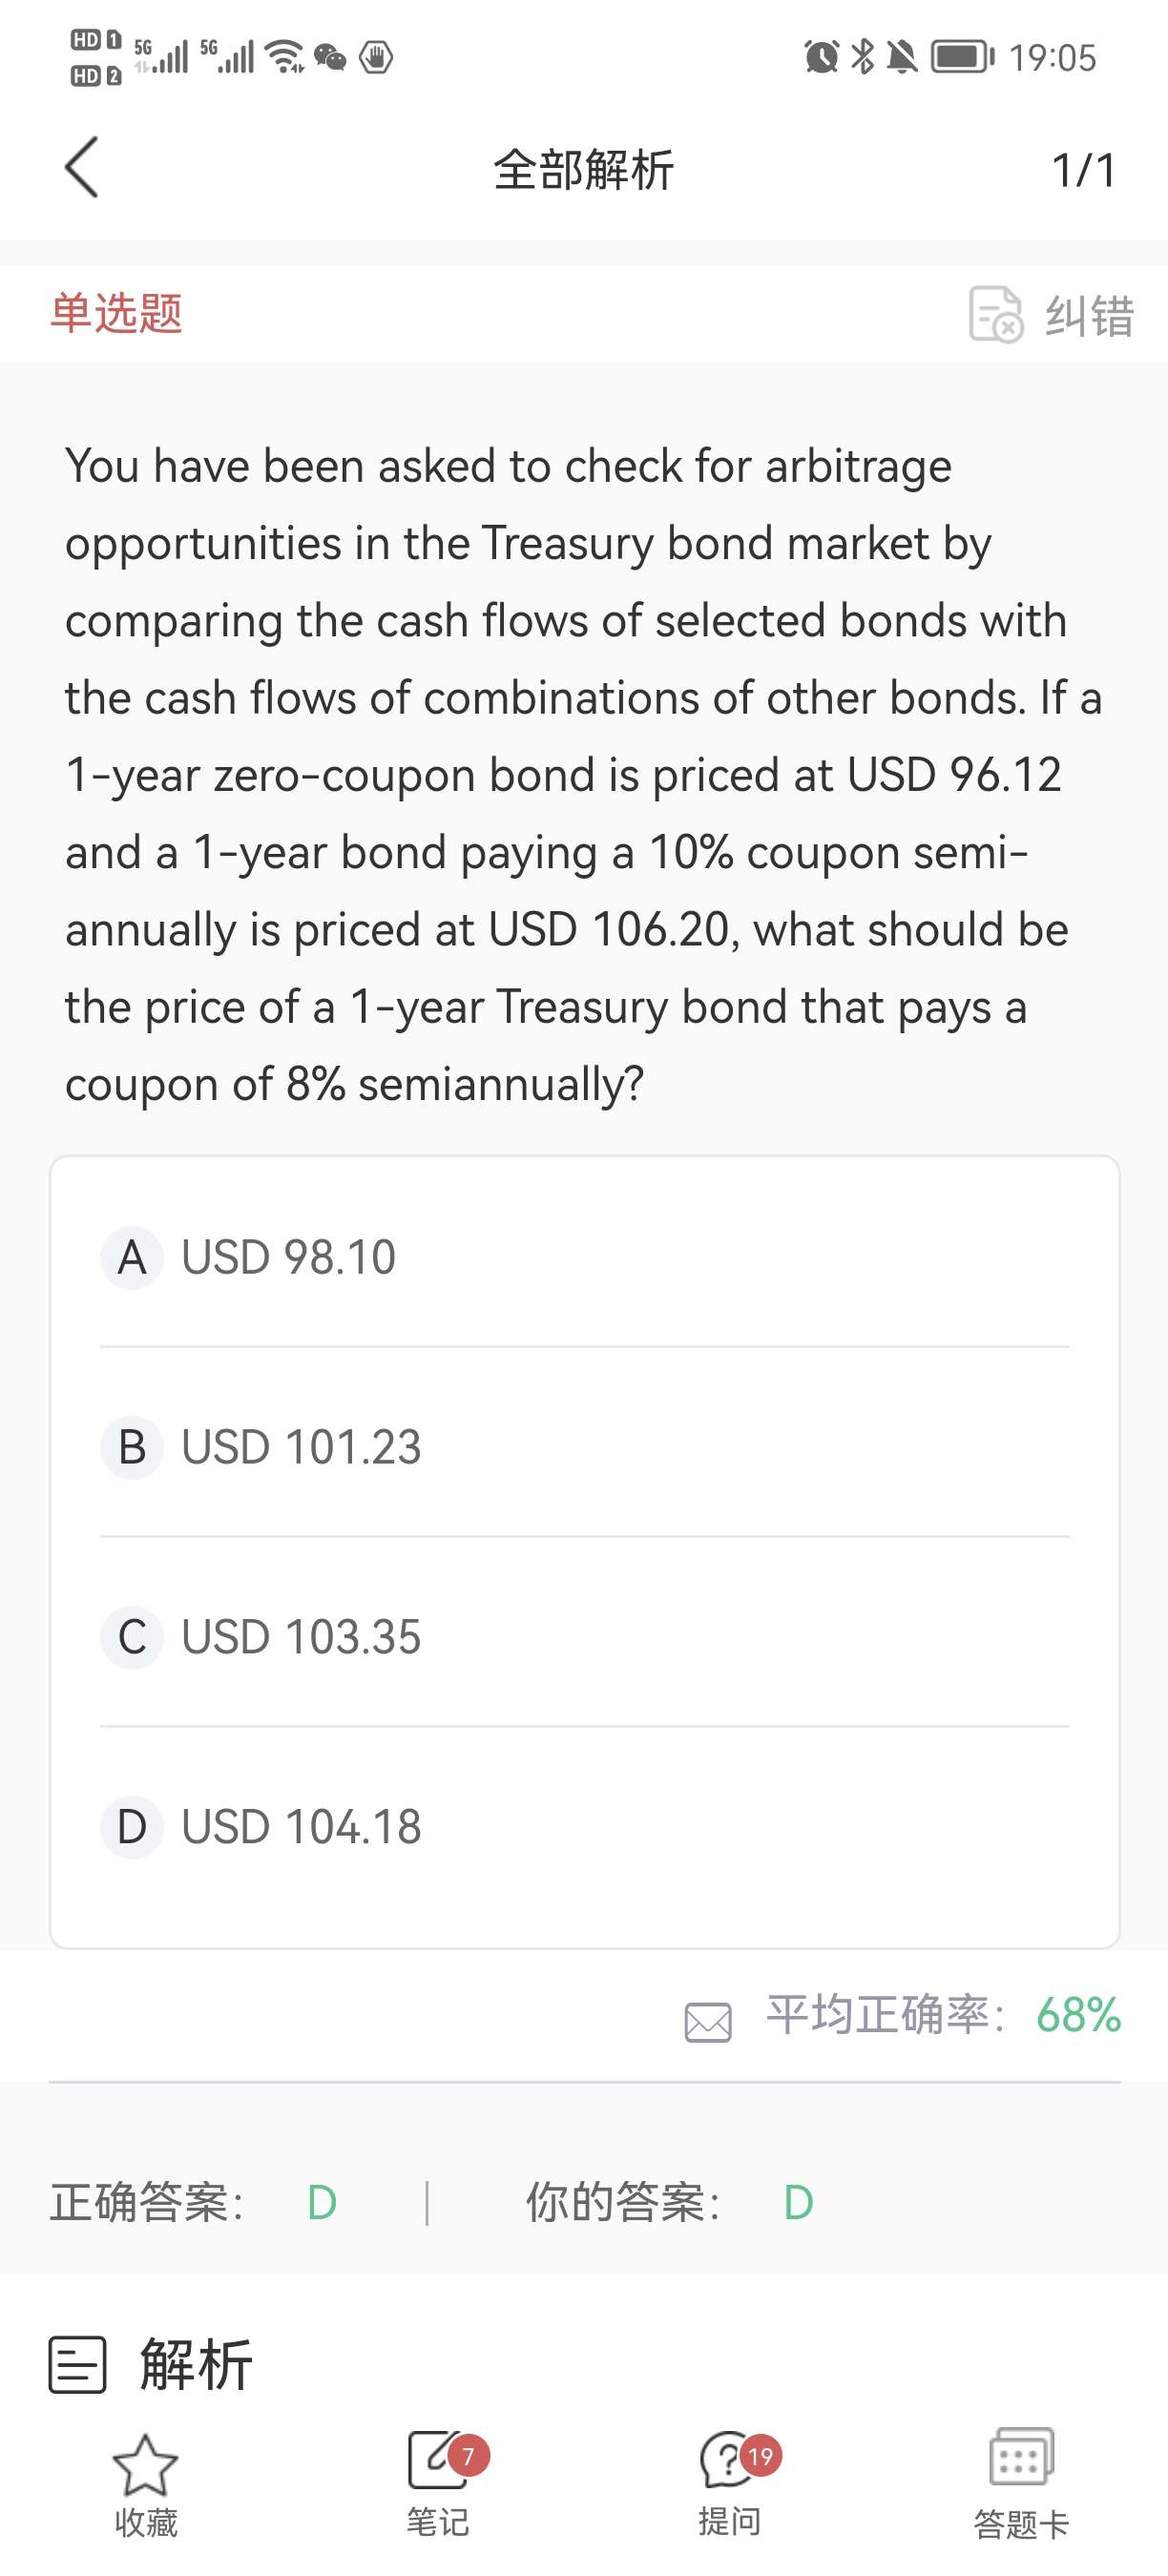The height and width of the screenshot is (2576, 1168).
Task: Tap the 解析 heading text
Action: [196, 2365]
